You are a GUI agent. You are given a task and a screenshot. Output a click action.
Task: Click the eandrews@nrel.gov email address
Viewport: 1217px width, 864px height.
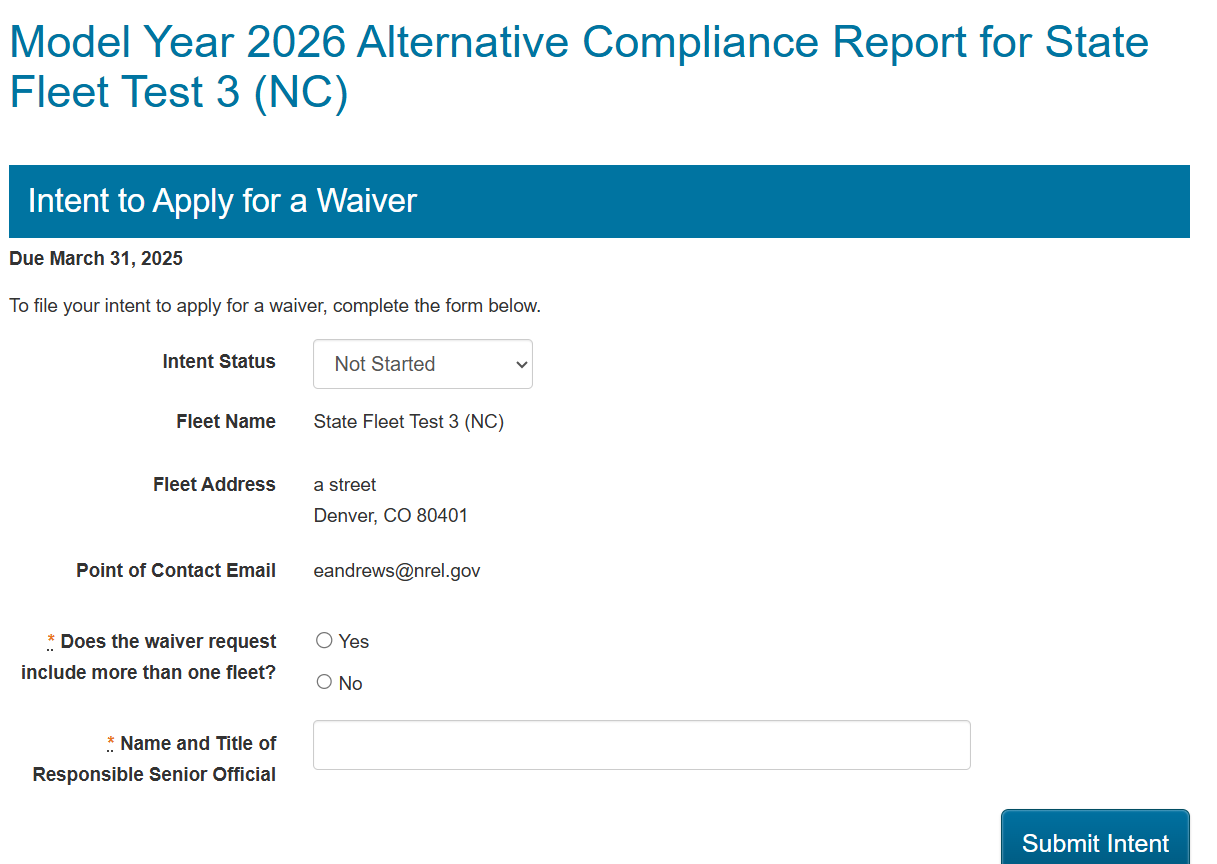coord(397,571)
